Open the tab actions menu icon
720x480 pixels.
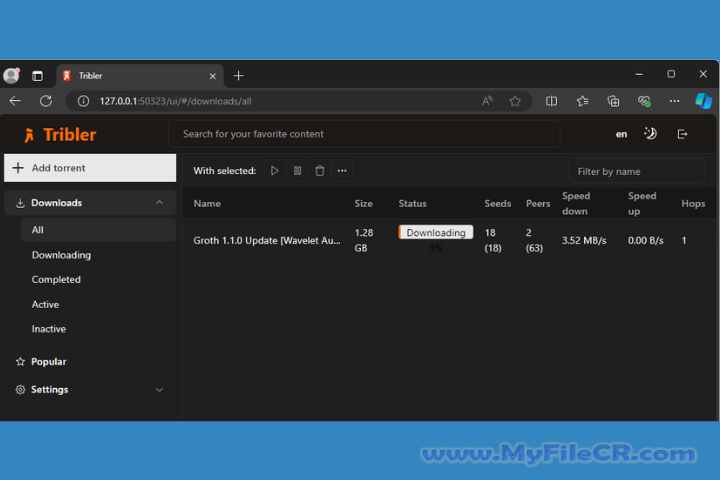(x=37, y=76)
